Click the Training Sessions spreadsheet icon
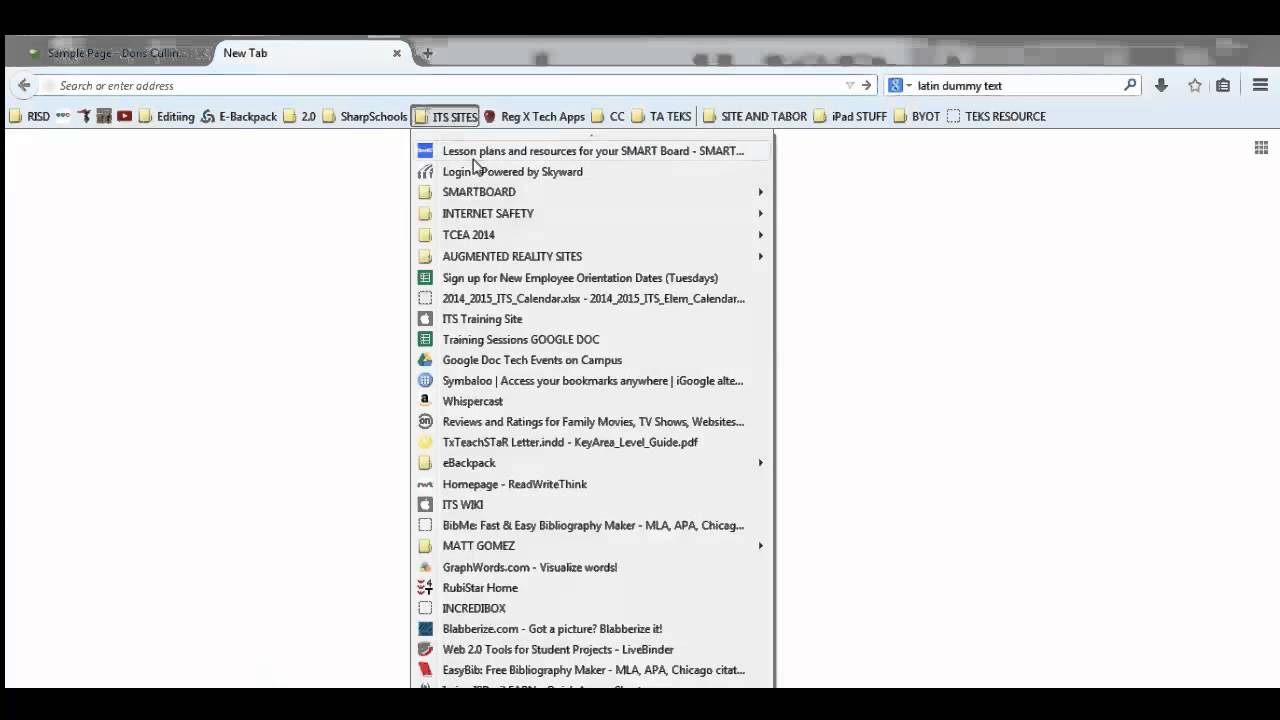This screenshot has width=1280, height=720. pyautogui.click(x=425, y=339)
